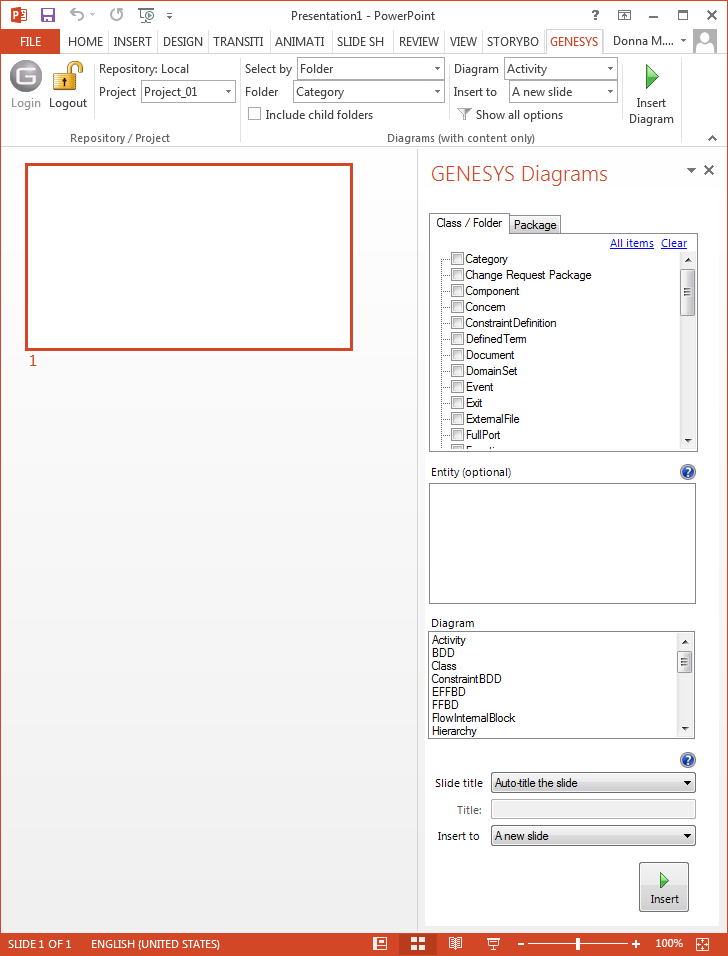The height and width of the screenshot is (956, 728).
Task: Click the Insert button in task pane
Action: point(664,887)
